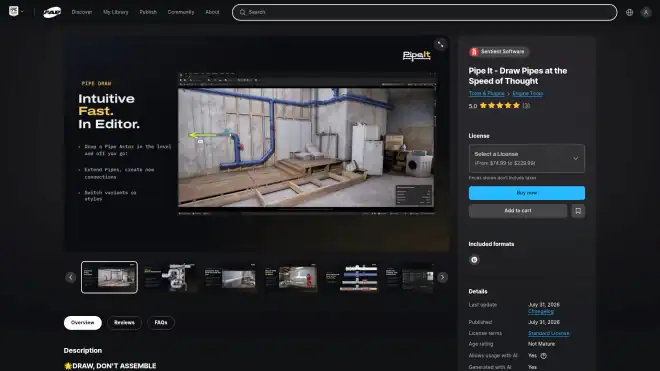The image size is (660, 371).
Task: Click the Buy now button
Action: pyautogui.click(x=527, y=193)
